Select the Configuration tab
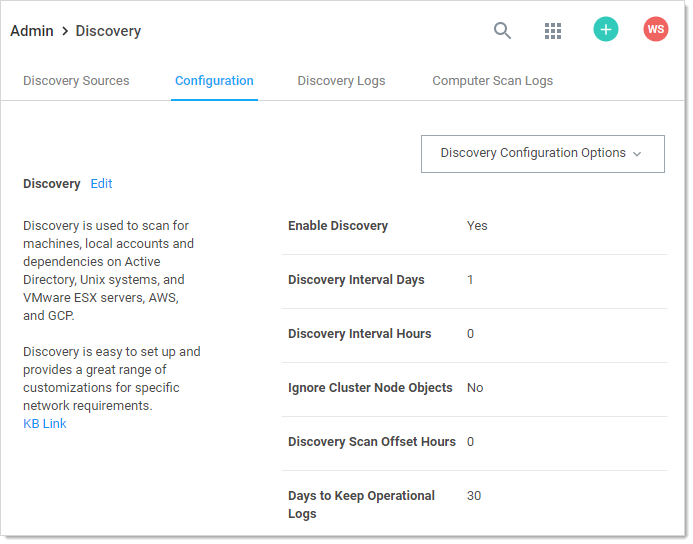693x544 pixels. [x=214, y=81]
